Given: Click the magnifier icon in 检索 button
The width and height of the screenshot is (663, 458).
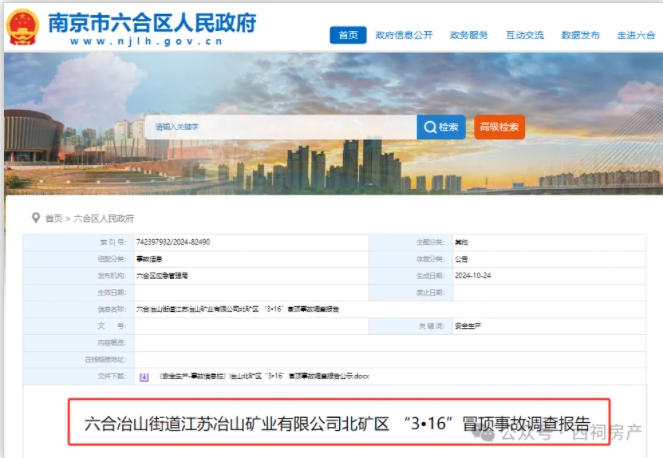Looking at the screenshot, I should [x=430, y=127].
